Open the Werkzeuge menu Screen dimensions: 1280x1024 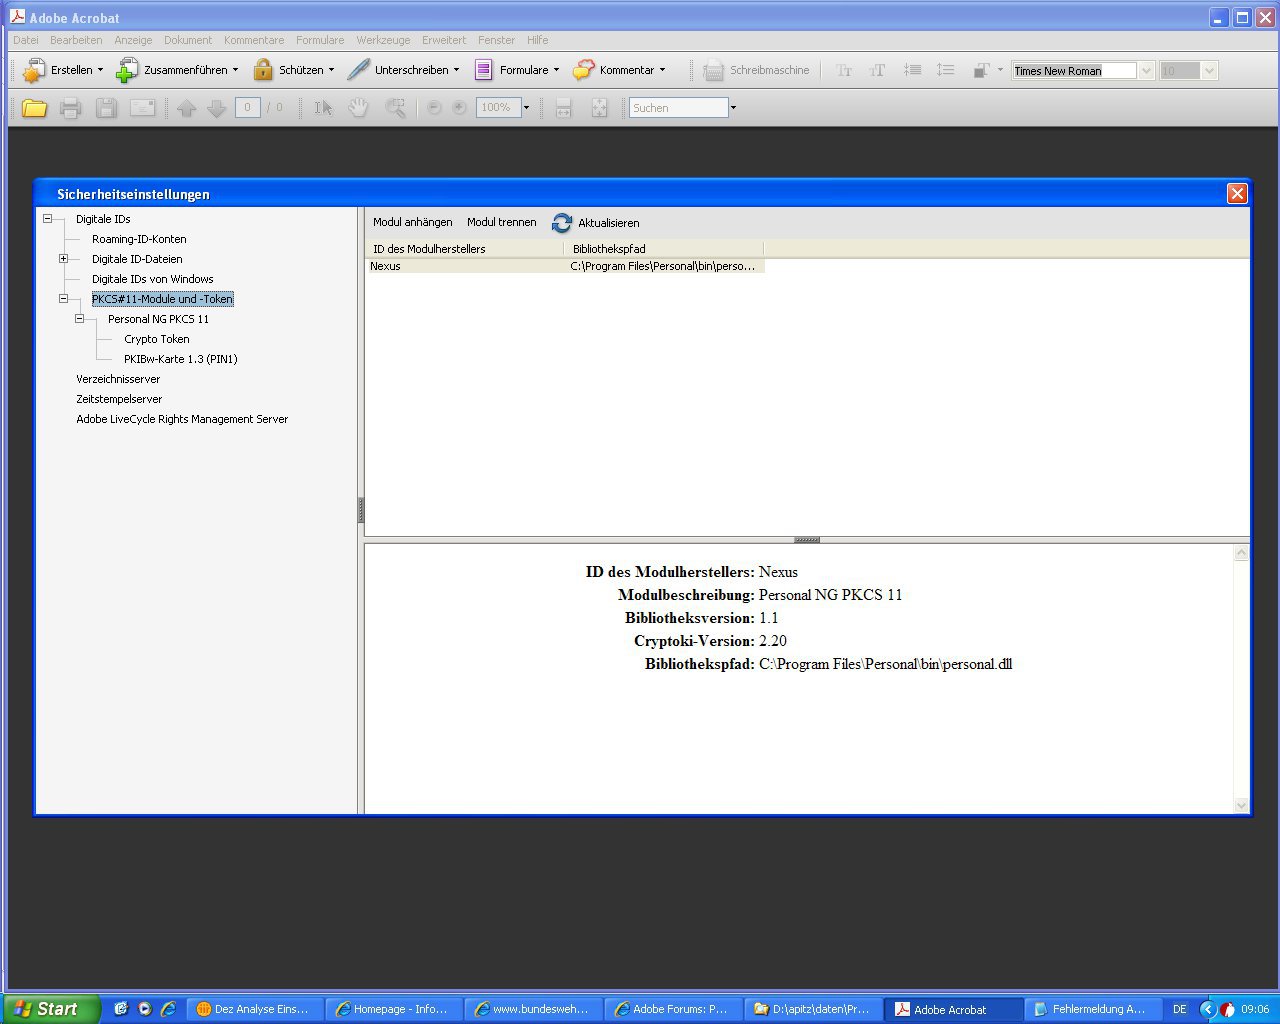(383, 40)
